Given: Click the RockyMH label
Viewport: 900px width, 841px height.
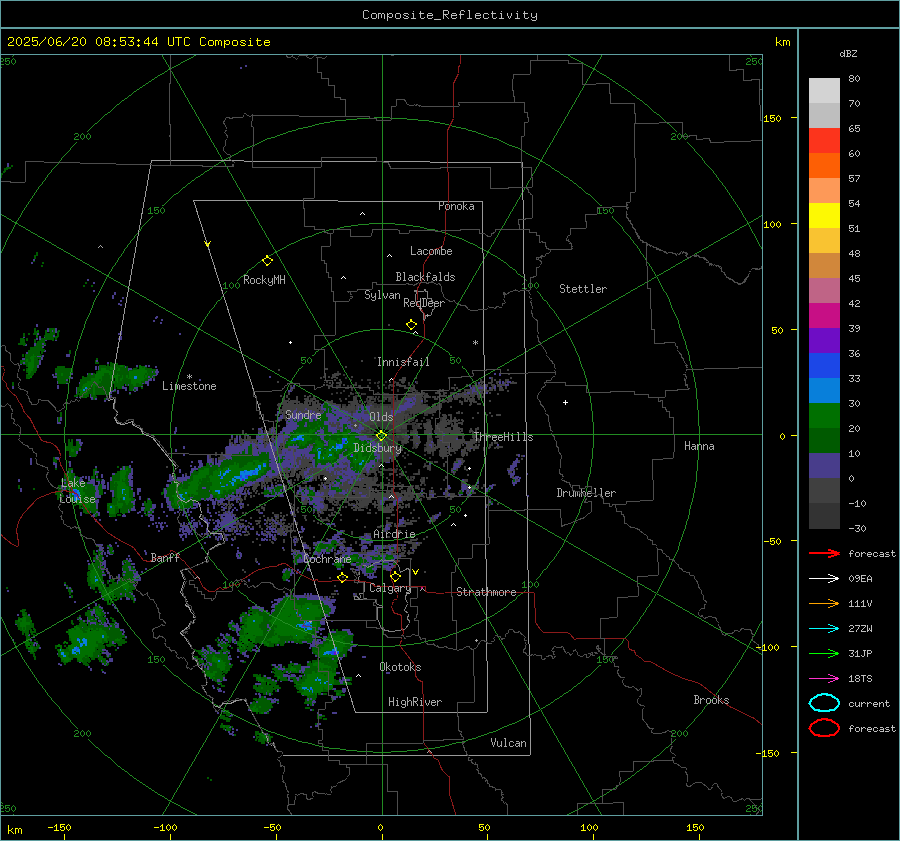Looking at the screenshot, I should click(264, 280).
